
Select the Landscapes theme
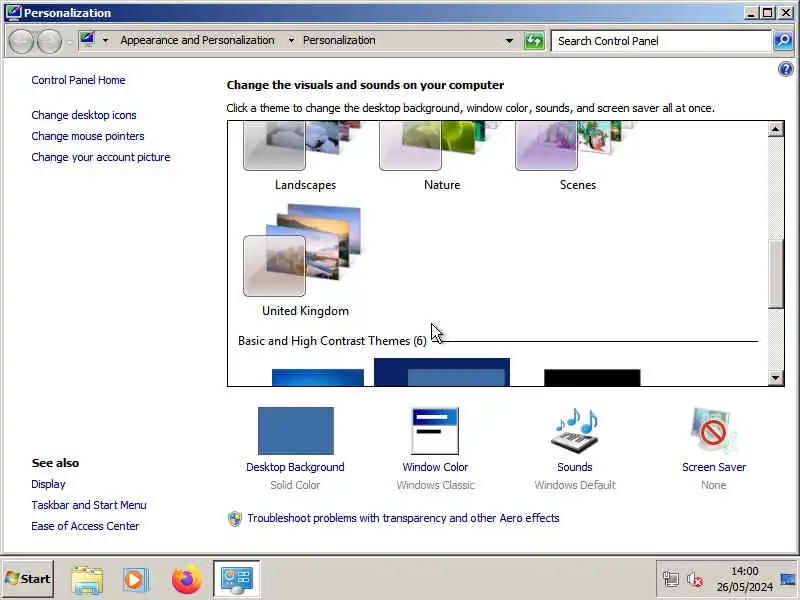305,156
